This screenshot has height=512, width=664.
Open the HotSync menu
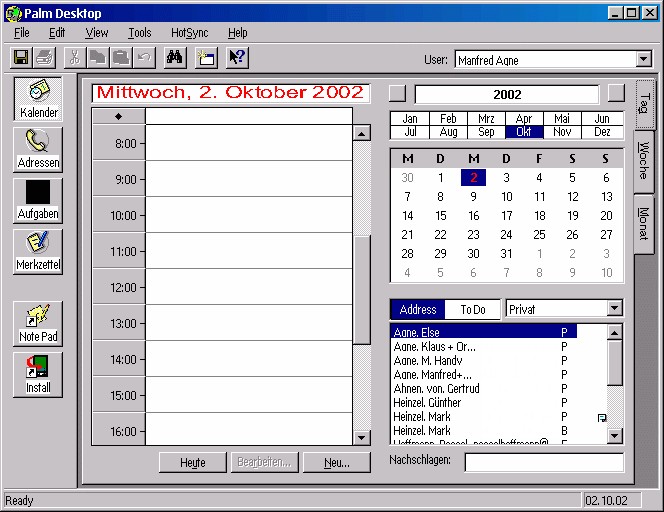(x=189, y=33)
